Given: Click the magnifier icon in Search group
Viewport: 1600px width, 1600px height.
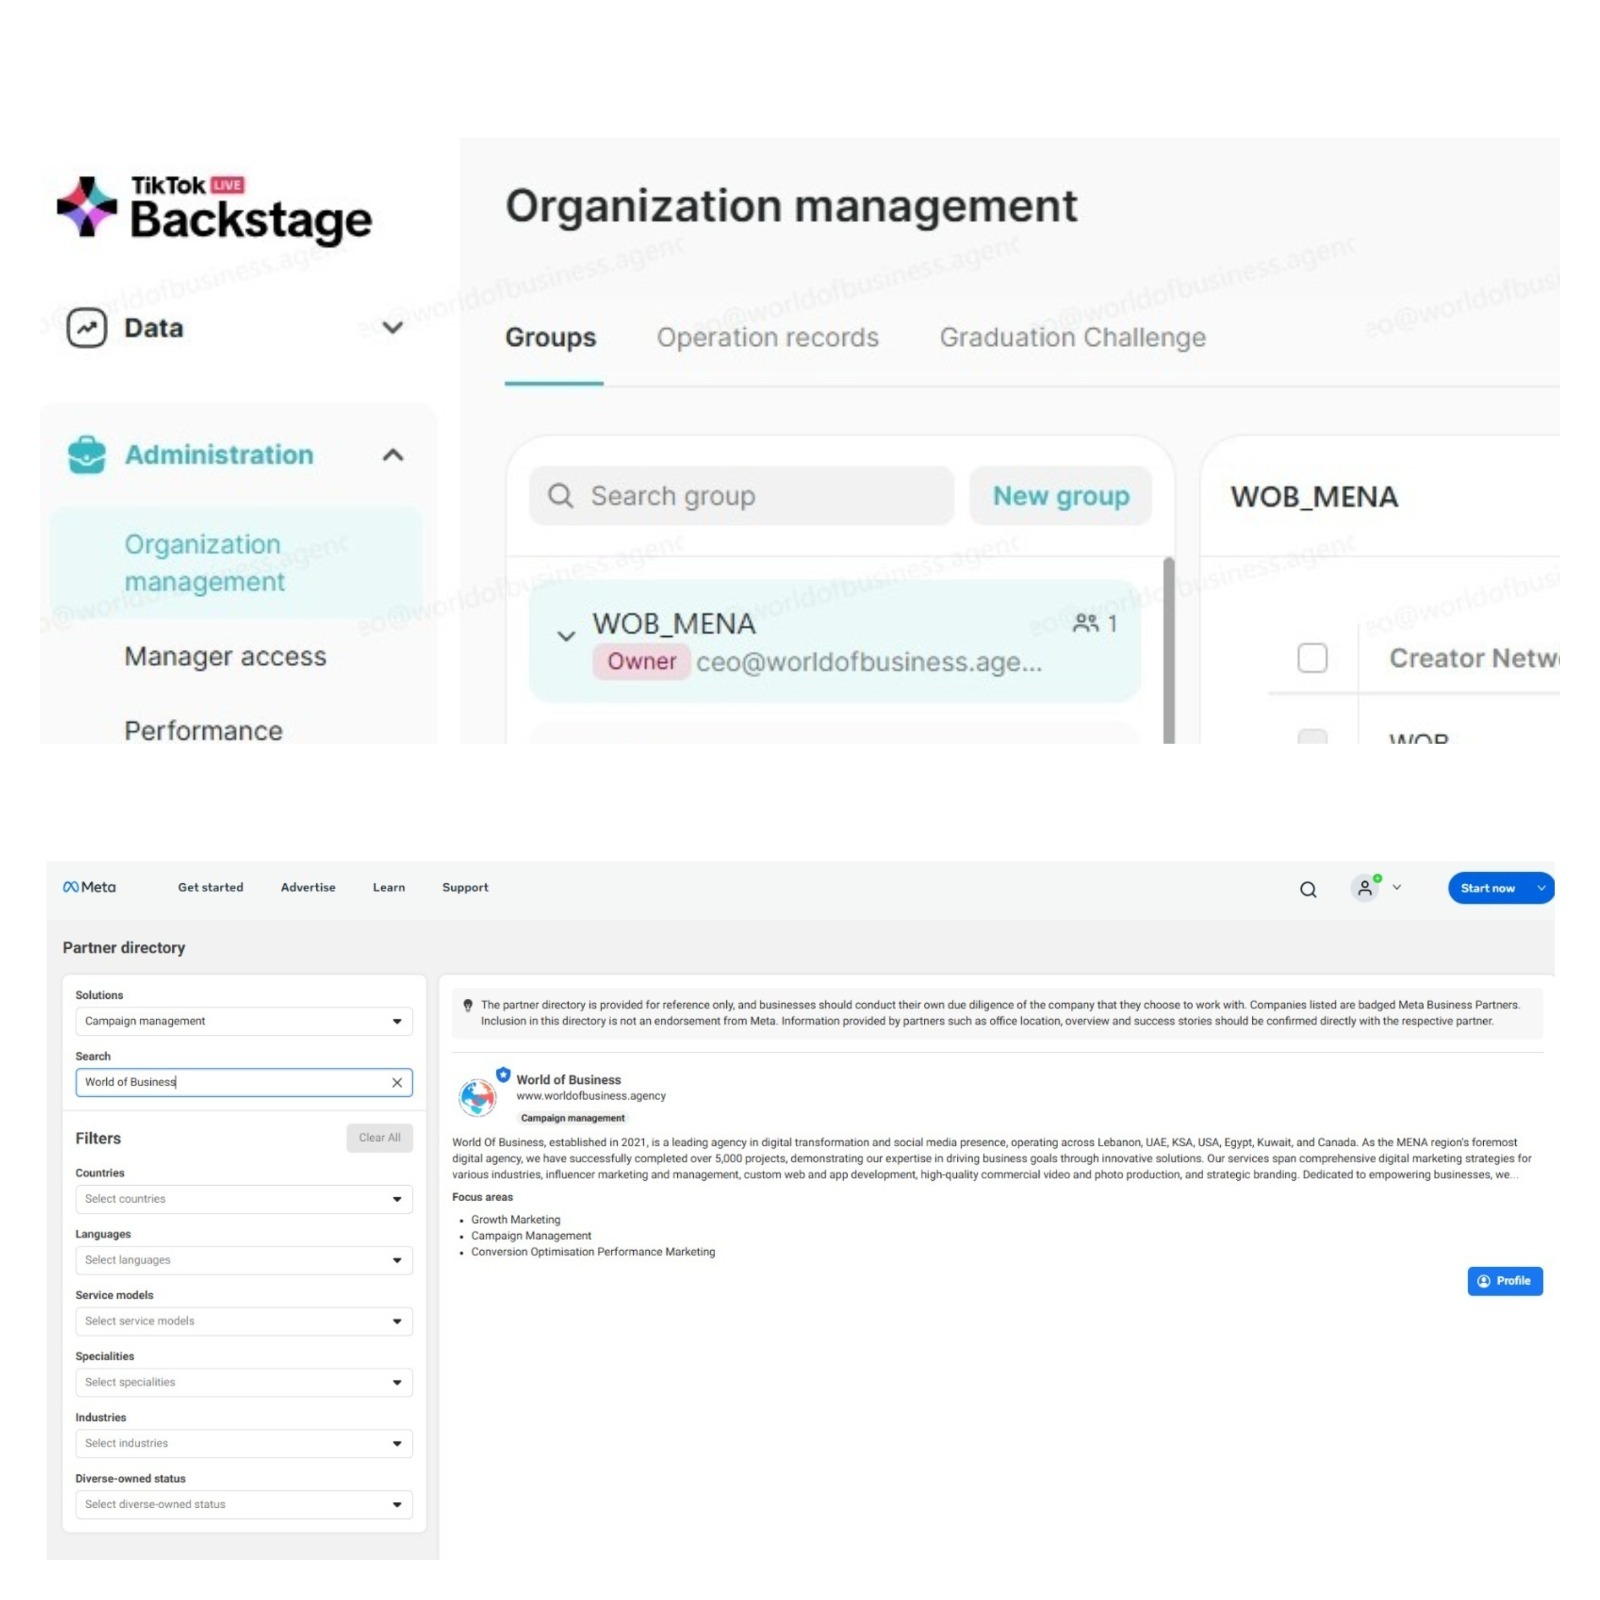Looking at the screenshot, I should pyautogui.click(x=561, y=496).
